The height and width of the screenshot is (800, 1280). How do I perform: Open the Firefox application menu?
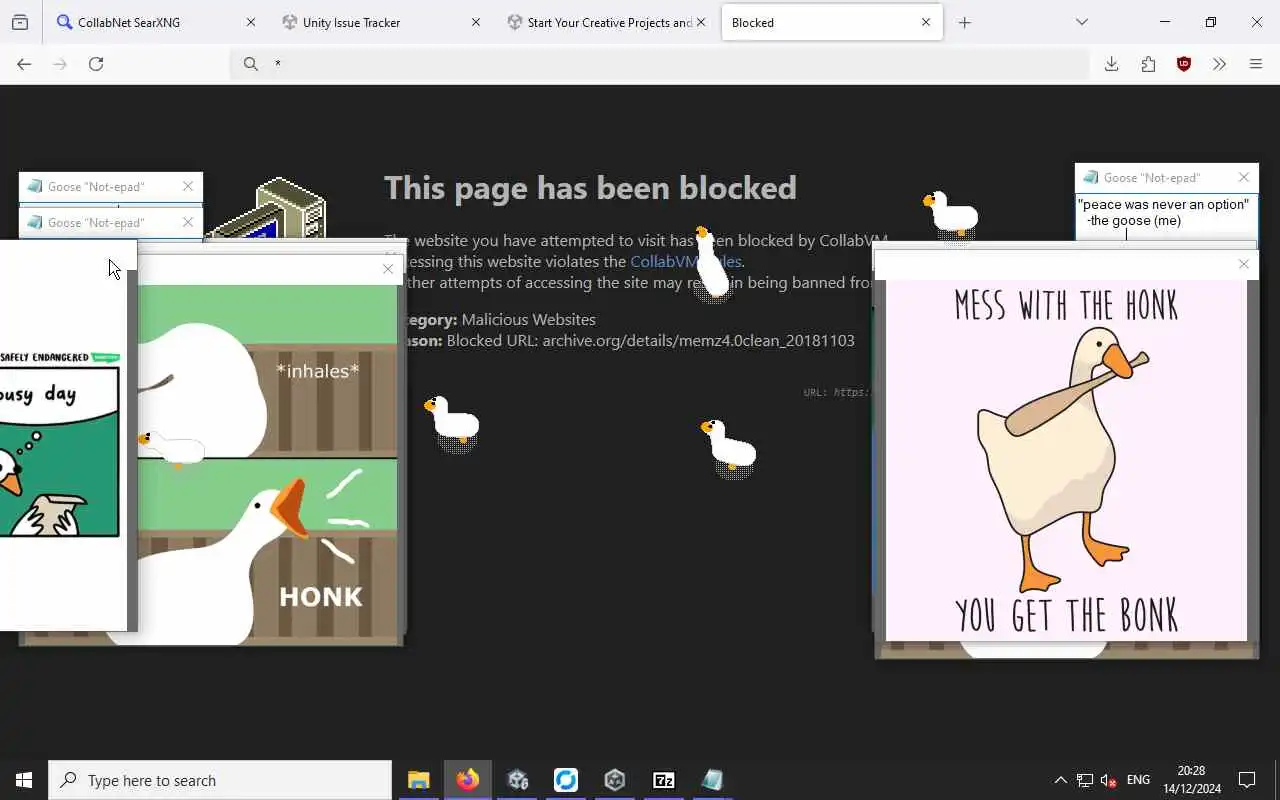pyautogui.click(x=1256, y=64)
